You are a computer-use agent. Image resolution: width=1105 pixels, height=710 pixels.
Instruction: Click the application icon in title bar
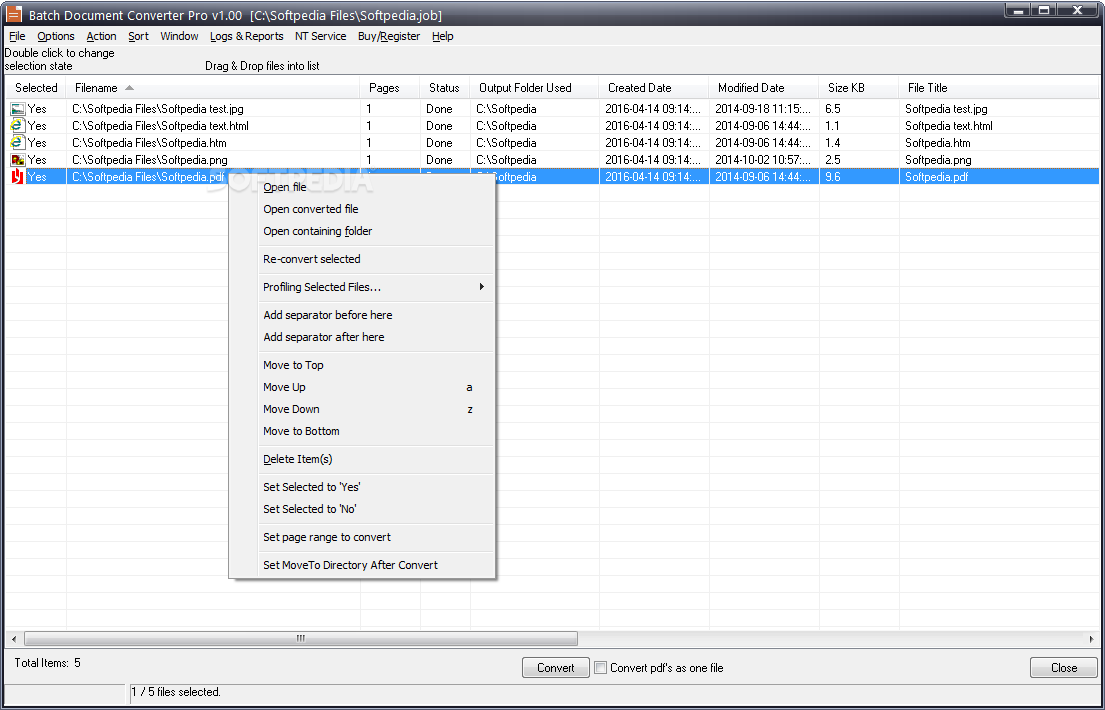(x=13, y=14)
